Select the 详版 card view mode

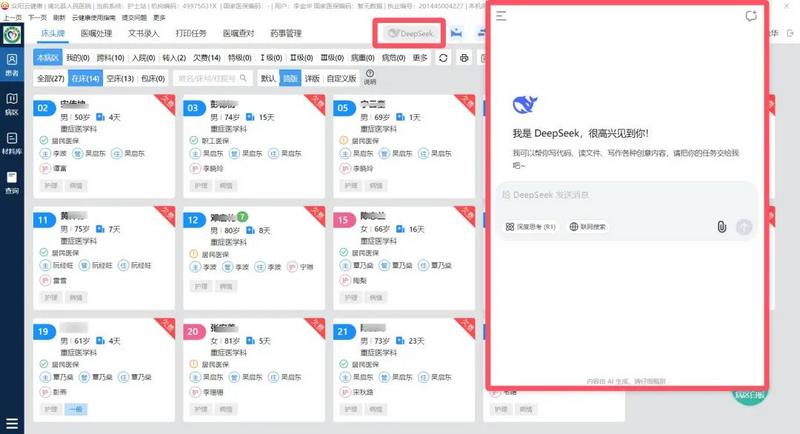pos(312,78)
